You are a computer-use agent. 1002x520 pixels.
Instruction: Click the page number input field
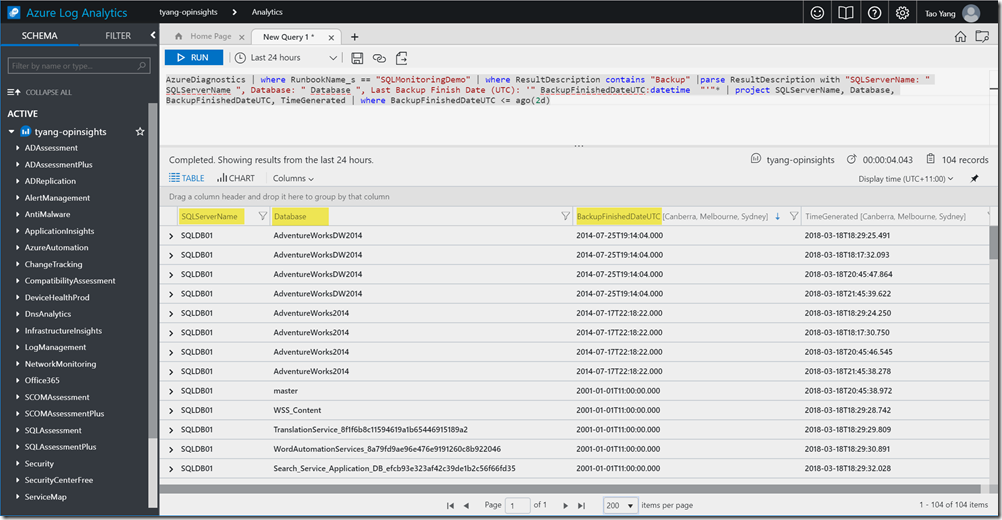[x=517, y=505]
